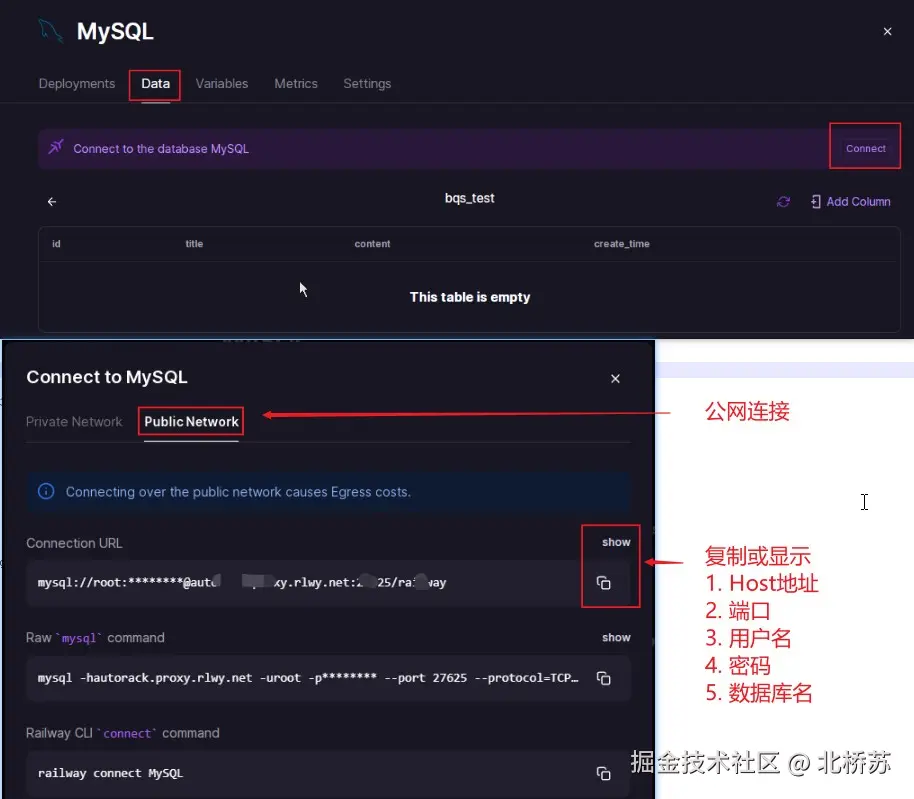The height and width of the screenshot is (799, 914).
Task: Click the bqs_test table name
Action: [x=469, y=198]
